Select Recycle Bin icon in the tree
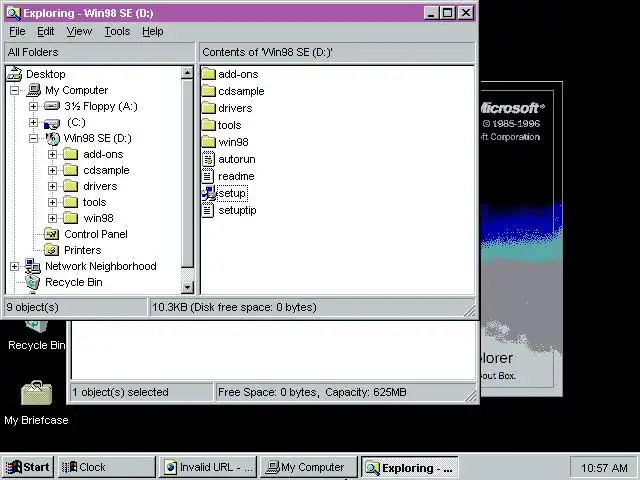The image size is (640, 480). 33,282
